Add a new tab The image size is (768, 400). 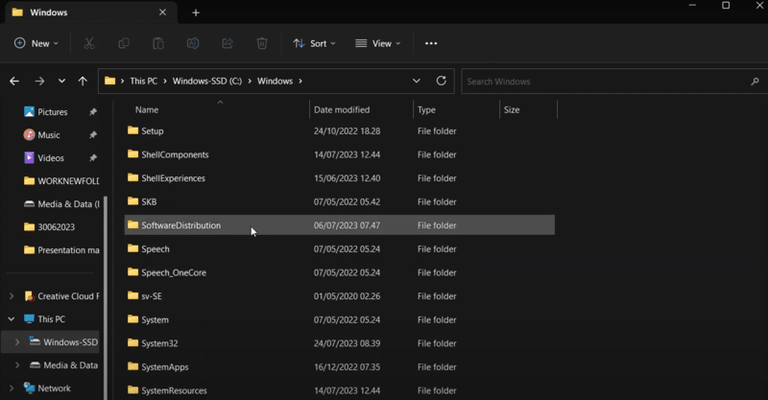[196, 13]
